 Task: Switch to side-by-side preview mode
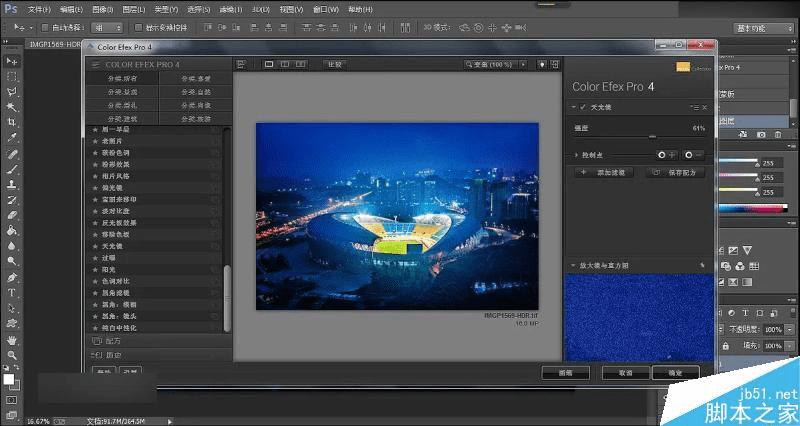point(301,64)
